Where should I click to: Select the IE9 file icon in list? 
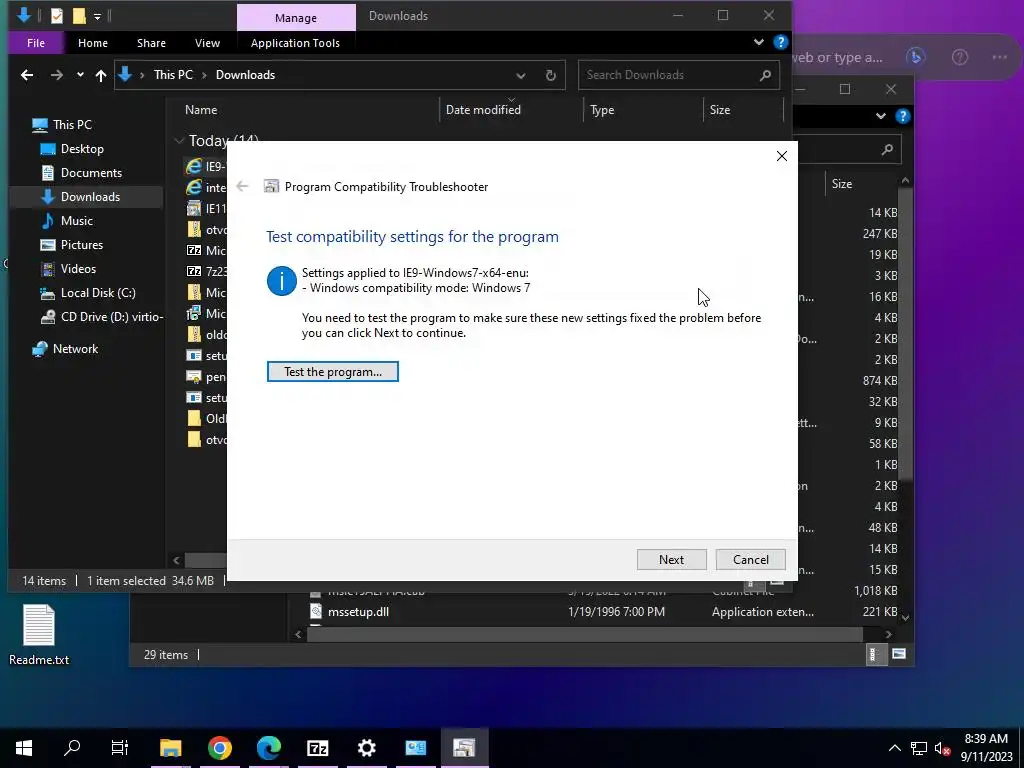click(194, 167)
